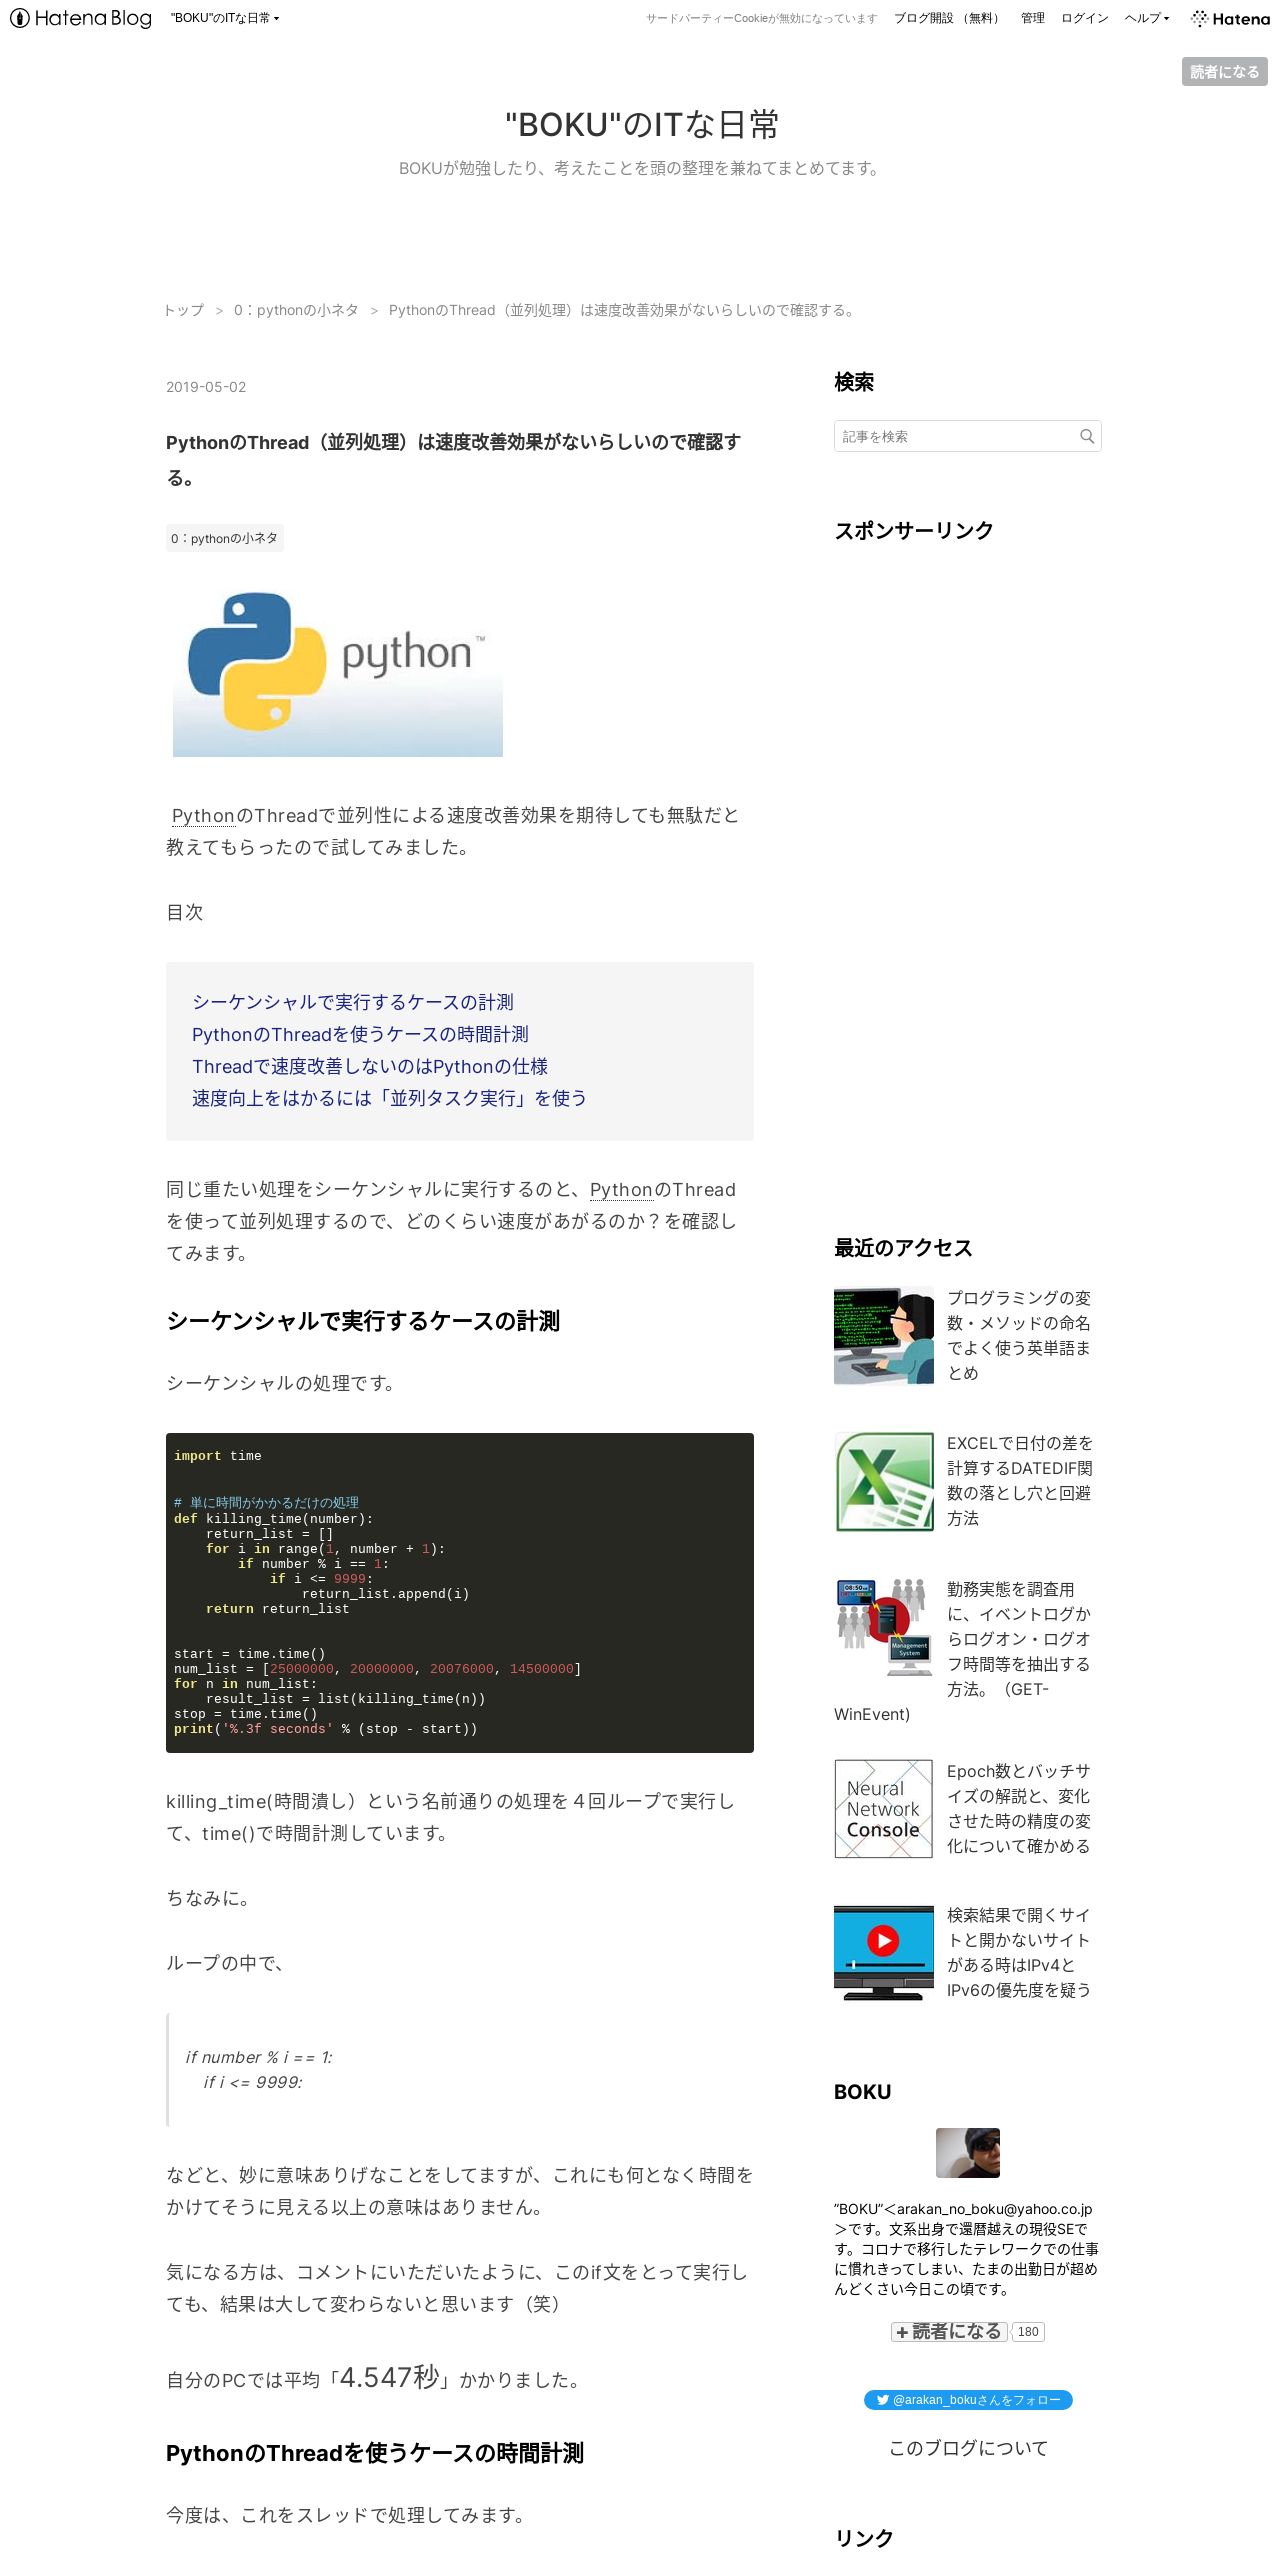
Task: Open the Excel icon thumbnail
Action: tap(884, 1482)
